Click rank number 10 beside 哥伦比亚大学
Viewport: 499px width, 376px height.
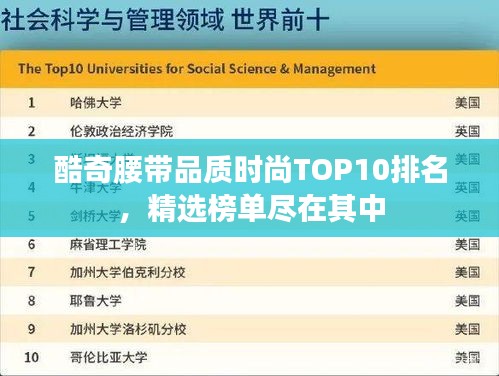(32, 358)
